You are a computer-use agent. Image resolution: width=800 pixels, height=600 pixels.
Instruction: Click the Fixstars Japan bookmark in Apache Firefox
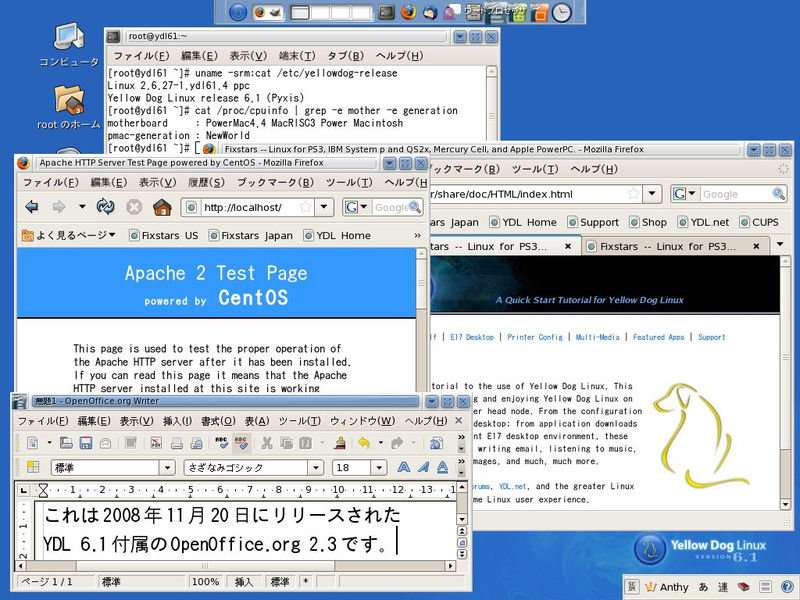tap(251, 235)
